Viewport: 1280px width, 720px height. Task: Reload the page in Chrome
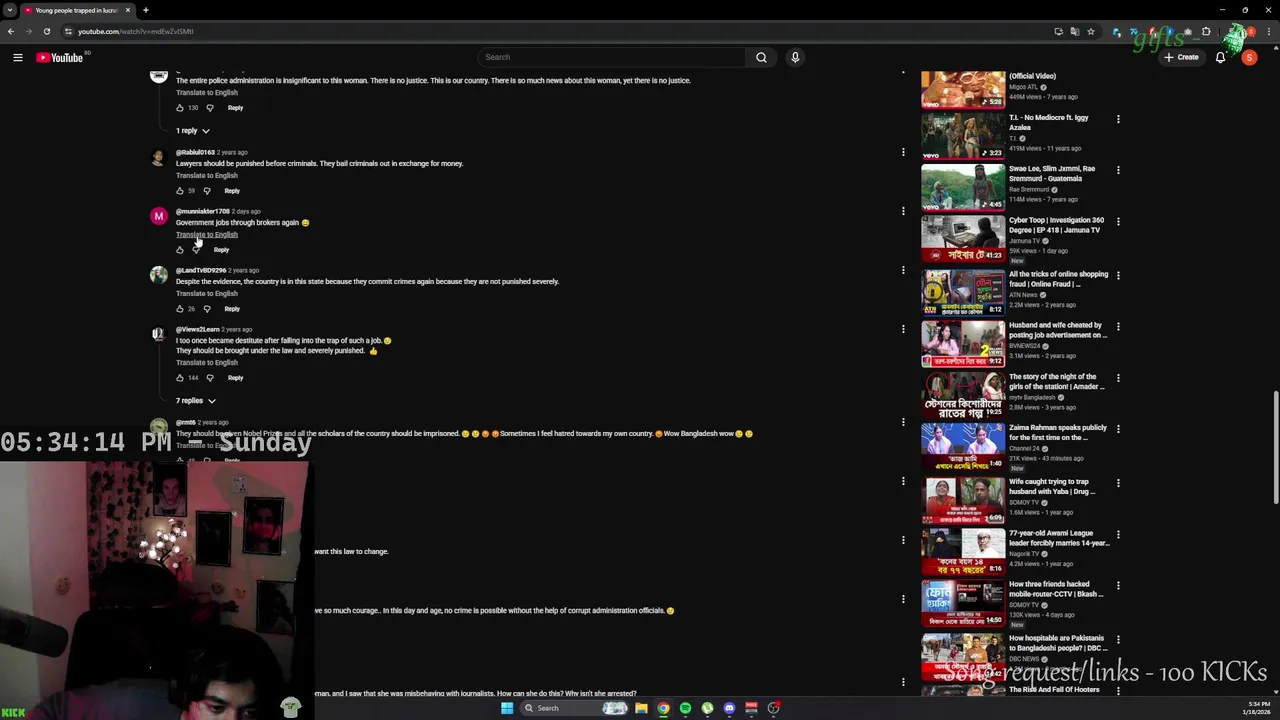[x=46, y=31]
